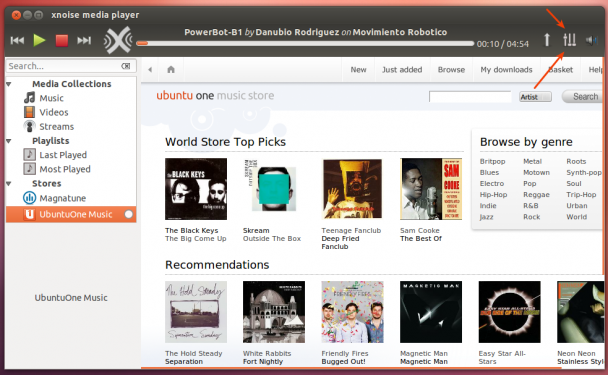This screenshot has width=608, height=375.
Task: Open the equalizer settings icon
Action: [x=569, y=40]
